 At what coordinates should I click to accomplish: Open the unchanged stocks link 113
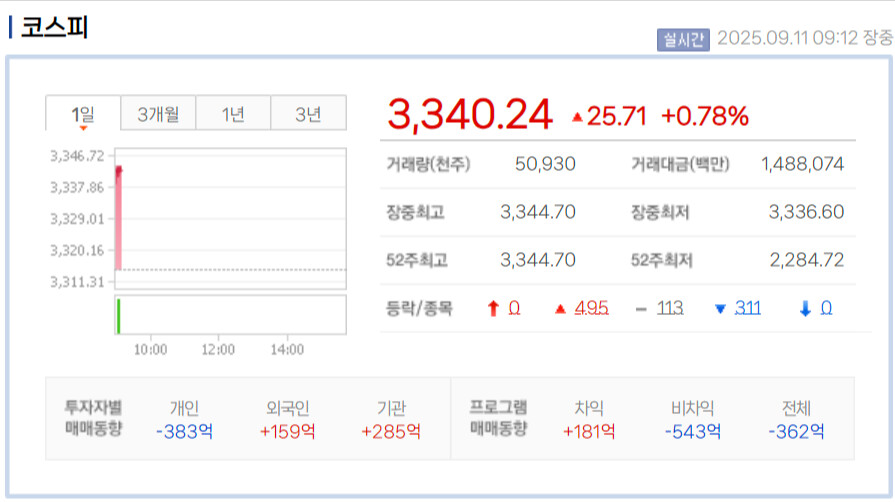(670, 308)
